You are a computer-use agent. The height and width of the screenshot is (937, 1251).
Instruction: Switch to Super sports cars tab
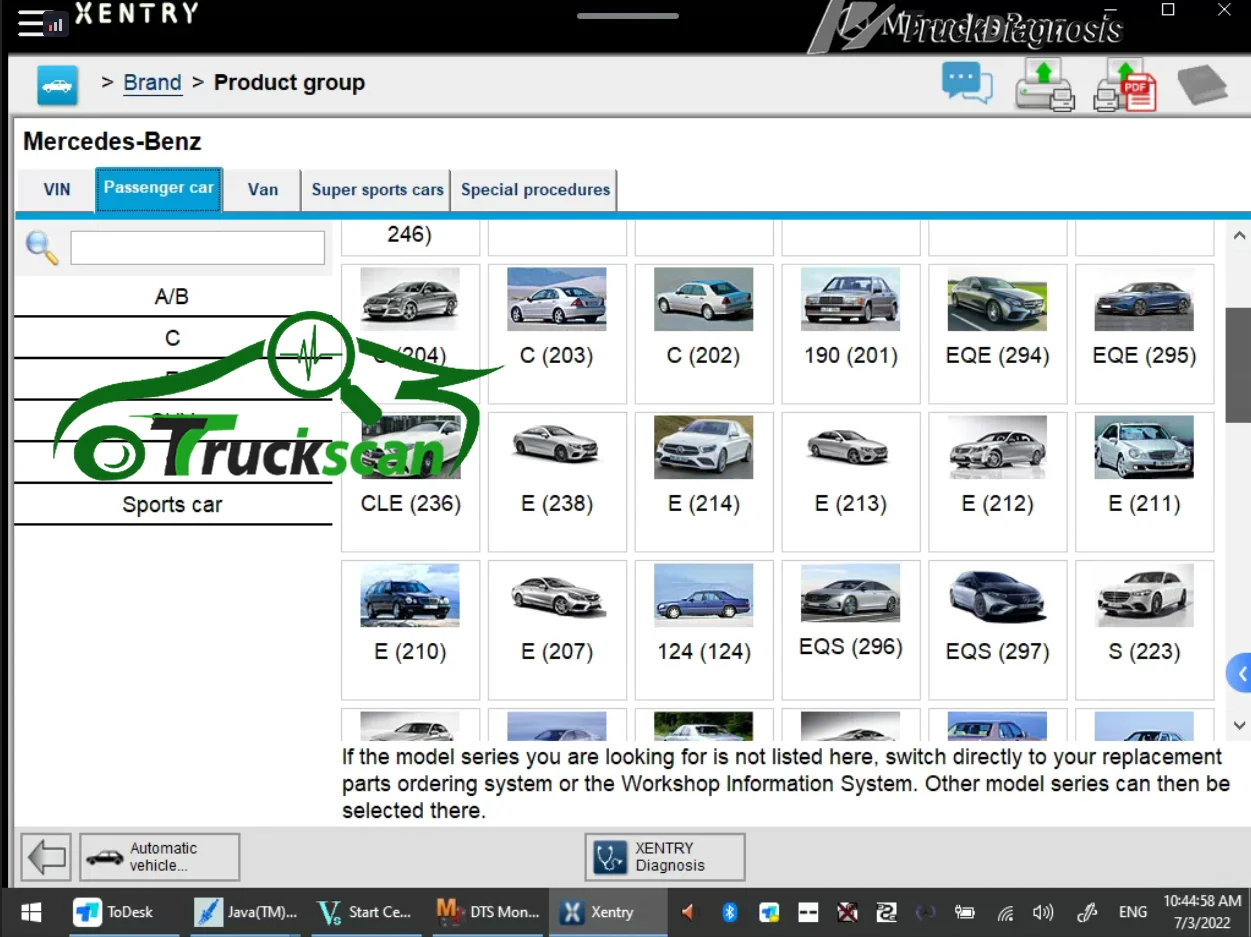click(x=377, y=189)
